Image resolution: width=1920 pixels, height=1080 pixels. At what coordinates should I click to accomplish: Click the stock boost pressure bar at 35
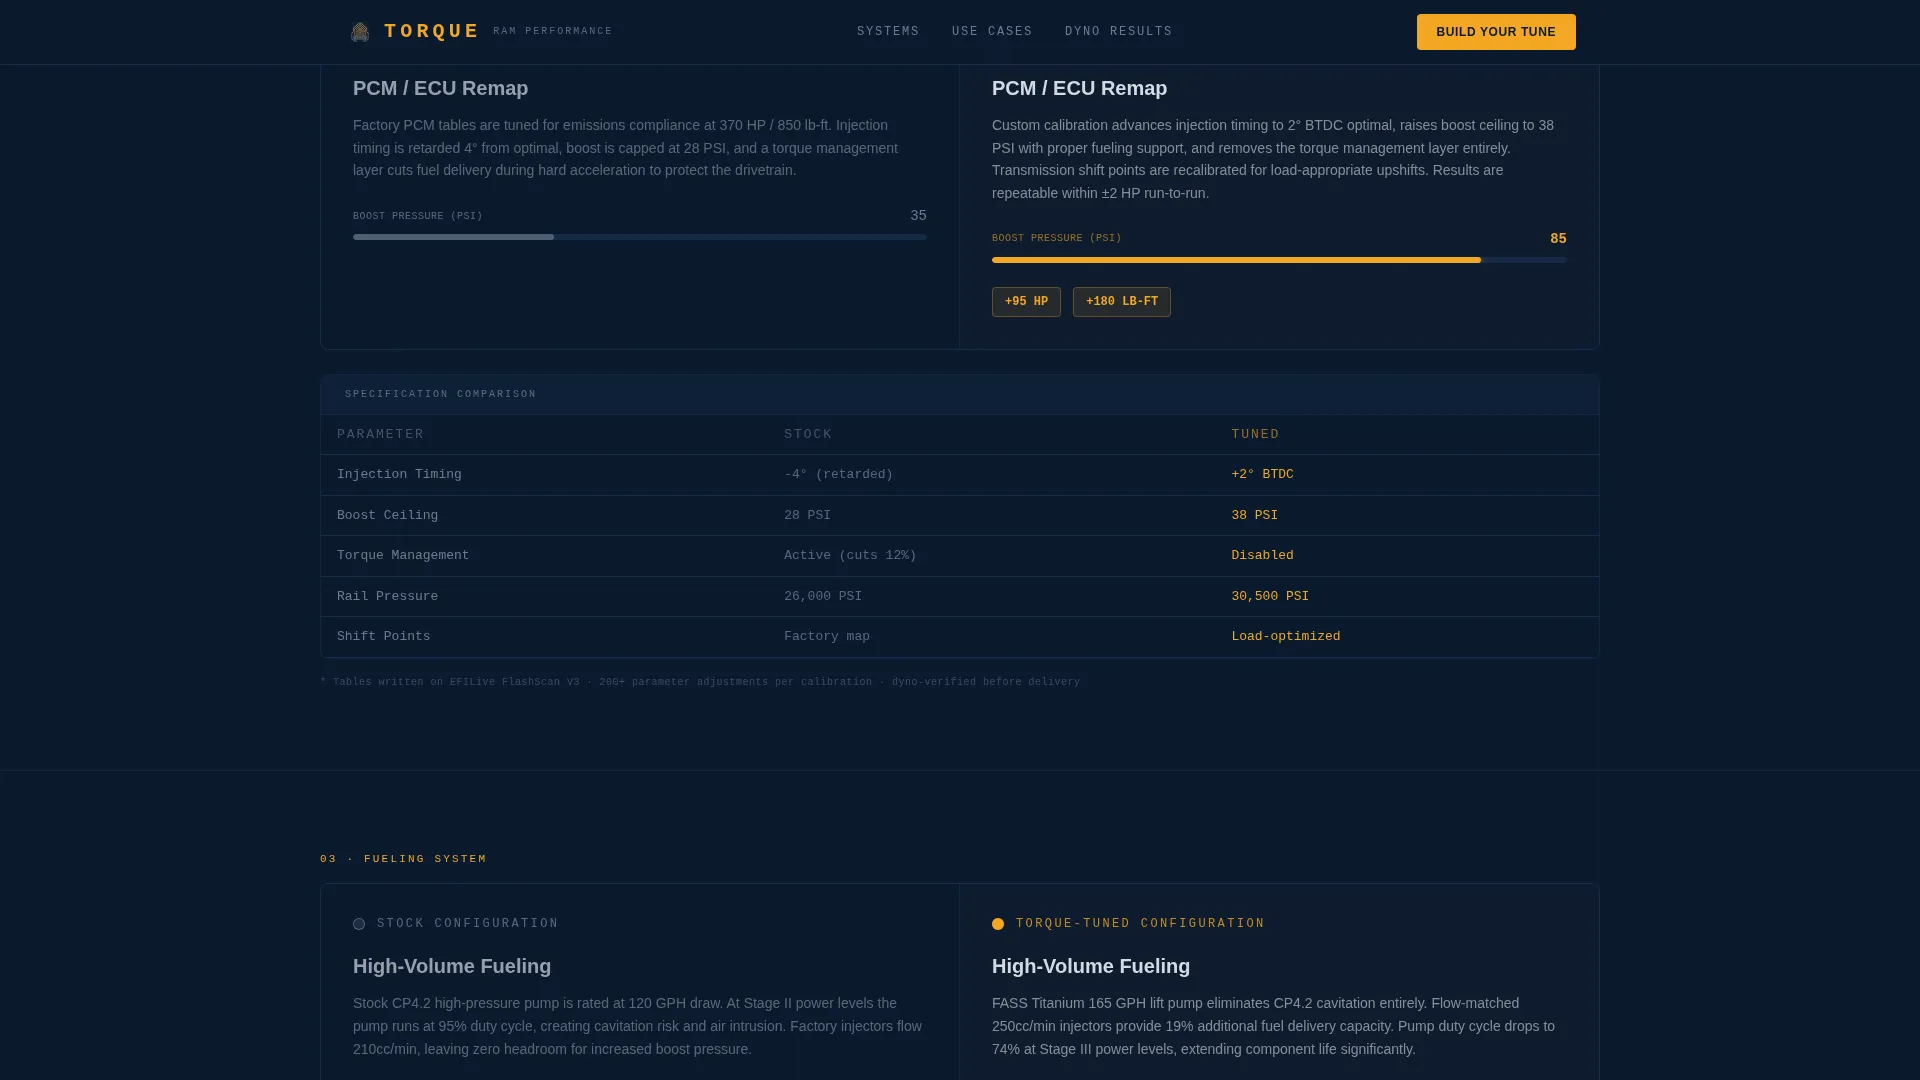[640, 237]
